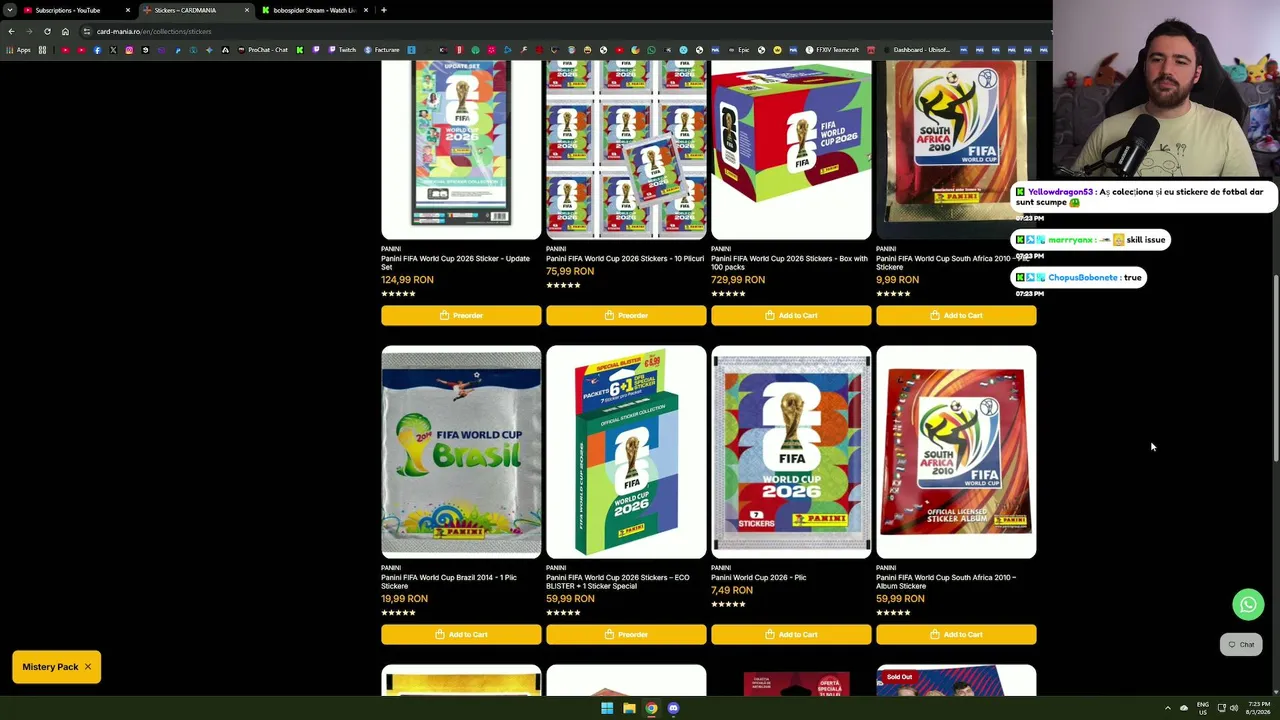This screenshot has height=720, width=1280.
Task: View the Brasil 2014 sticker pack image
Action: coord(461,452)
